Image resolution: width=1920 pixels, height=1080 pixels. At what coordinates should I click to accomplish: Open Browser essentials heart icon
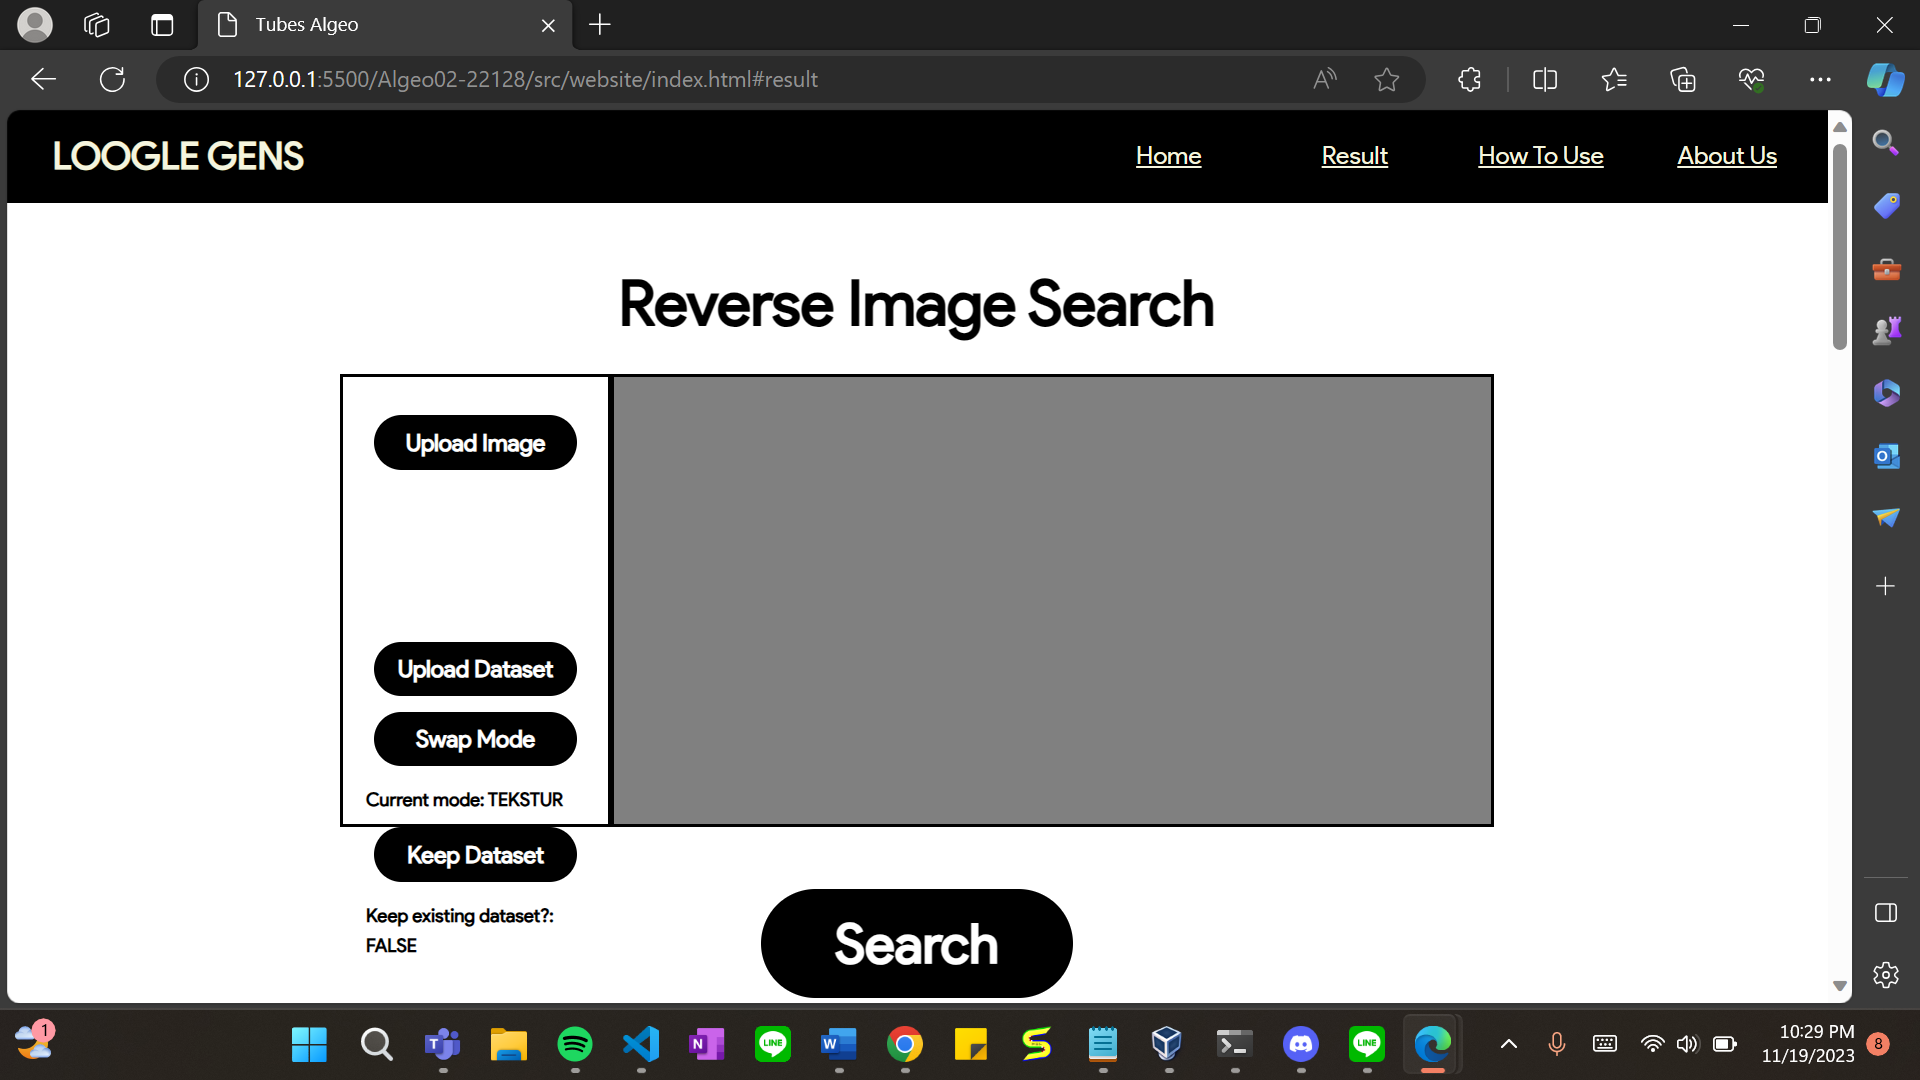coord(1751,80)
